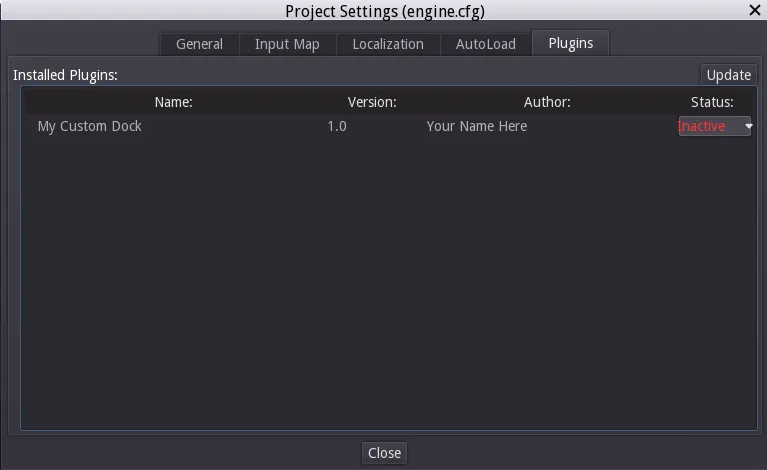Viewport: 767px width, 470px height.
Task: Click the Close button at bottom
Action: [x=384, y=453]
